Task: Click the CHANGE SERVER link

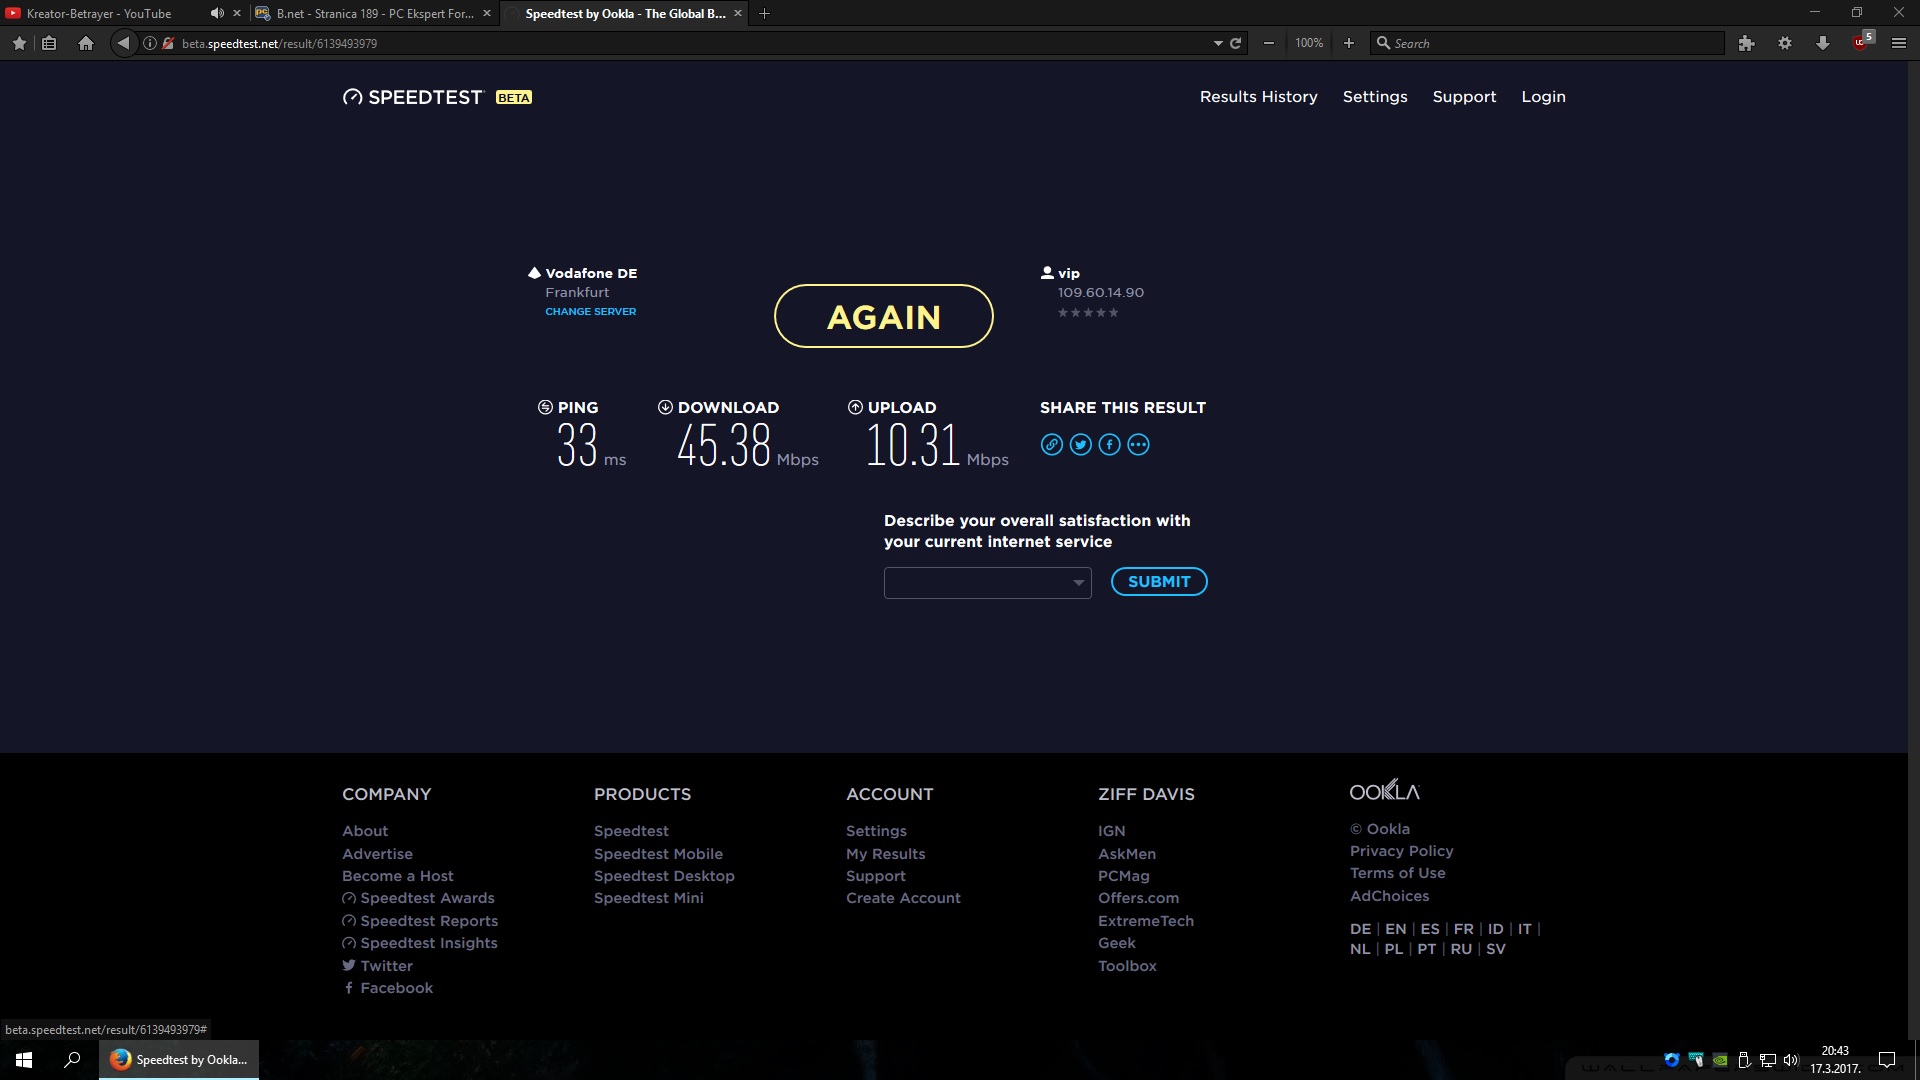Action: pos(590,312)
